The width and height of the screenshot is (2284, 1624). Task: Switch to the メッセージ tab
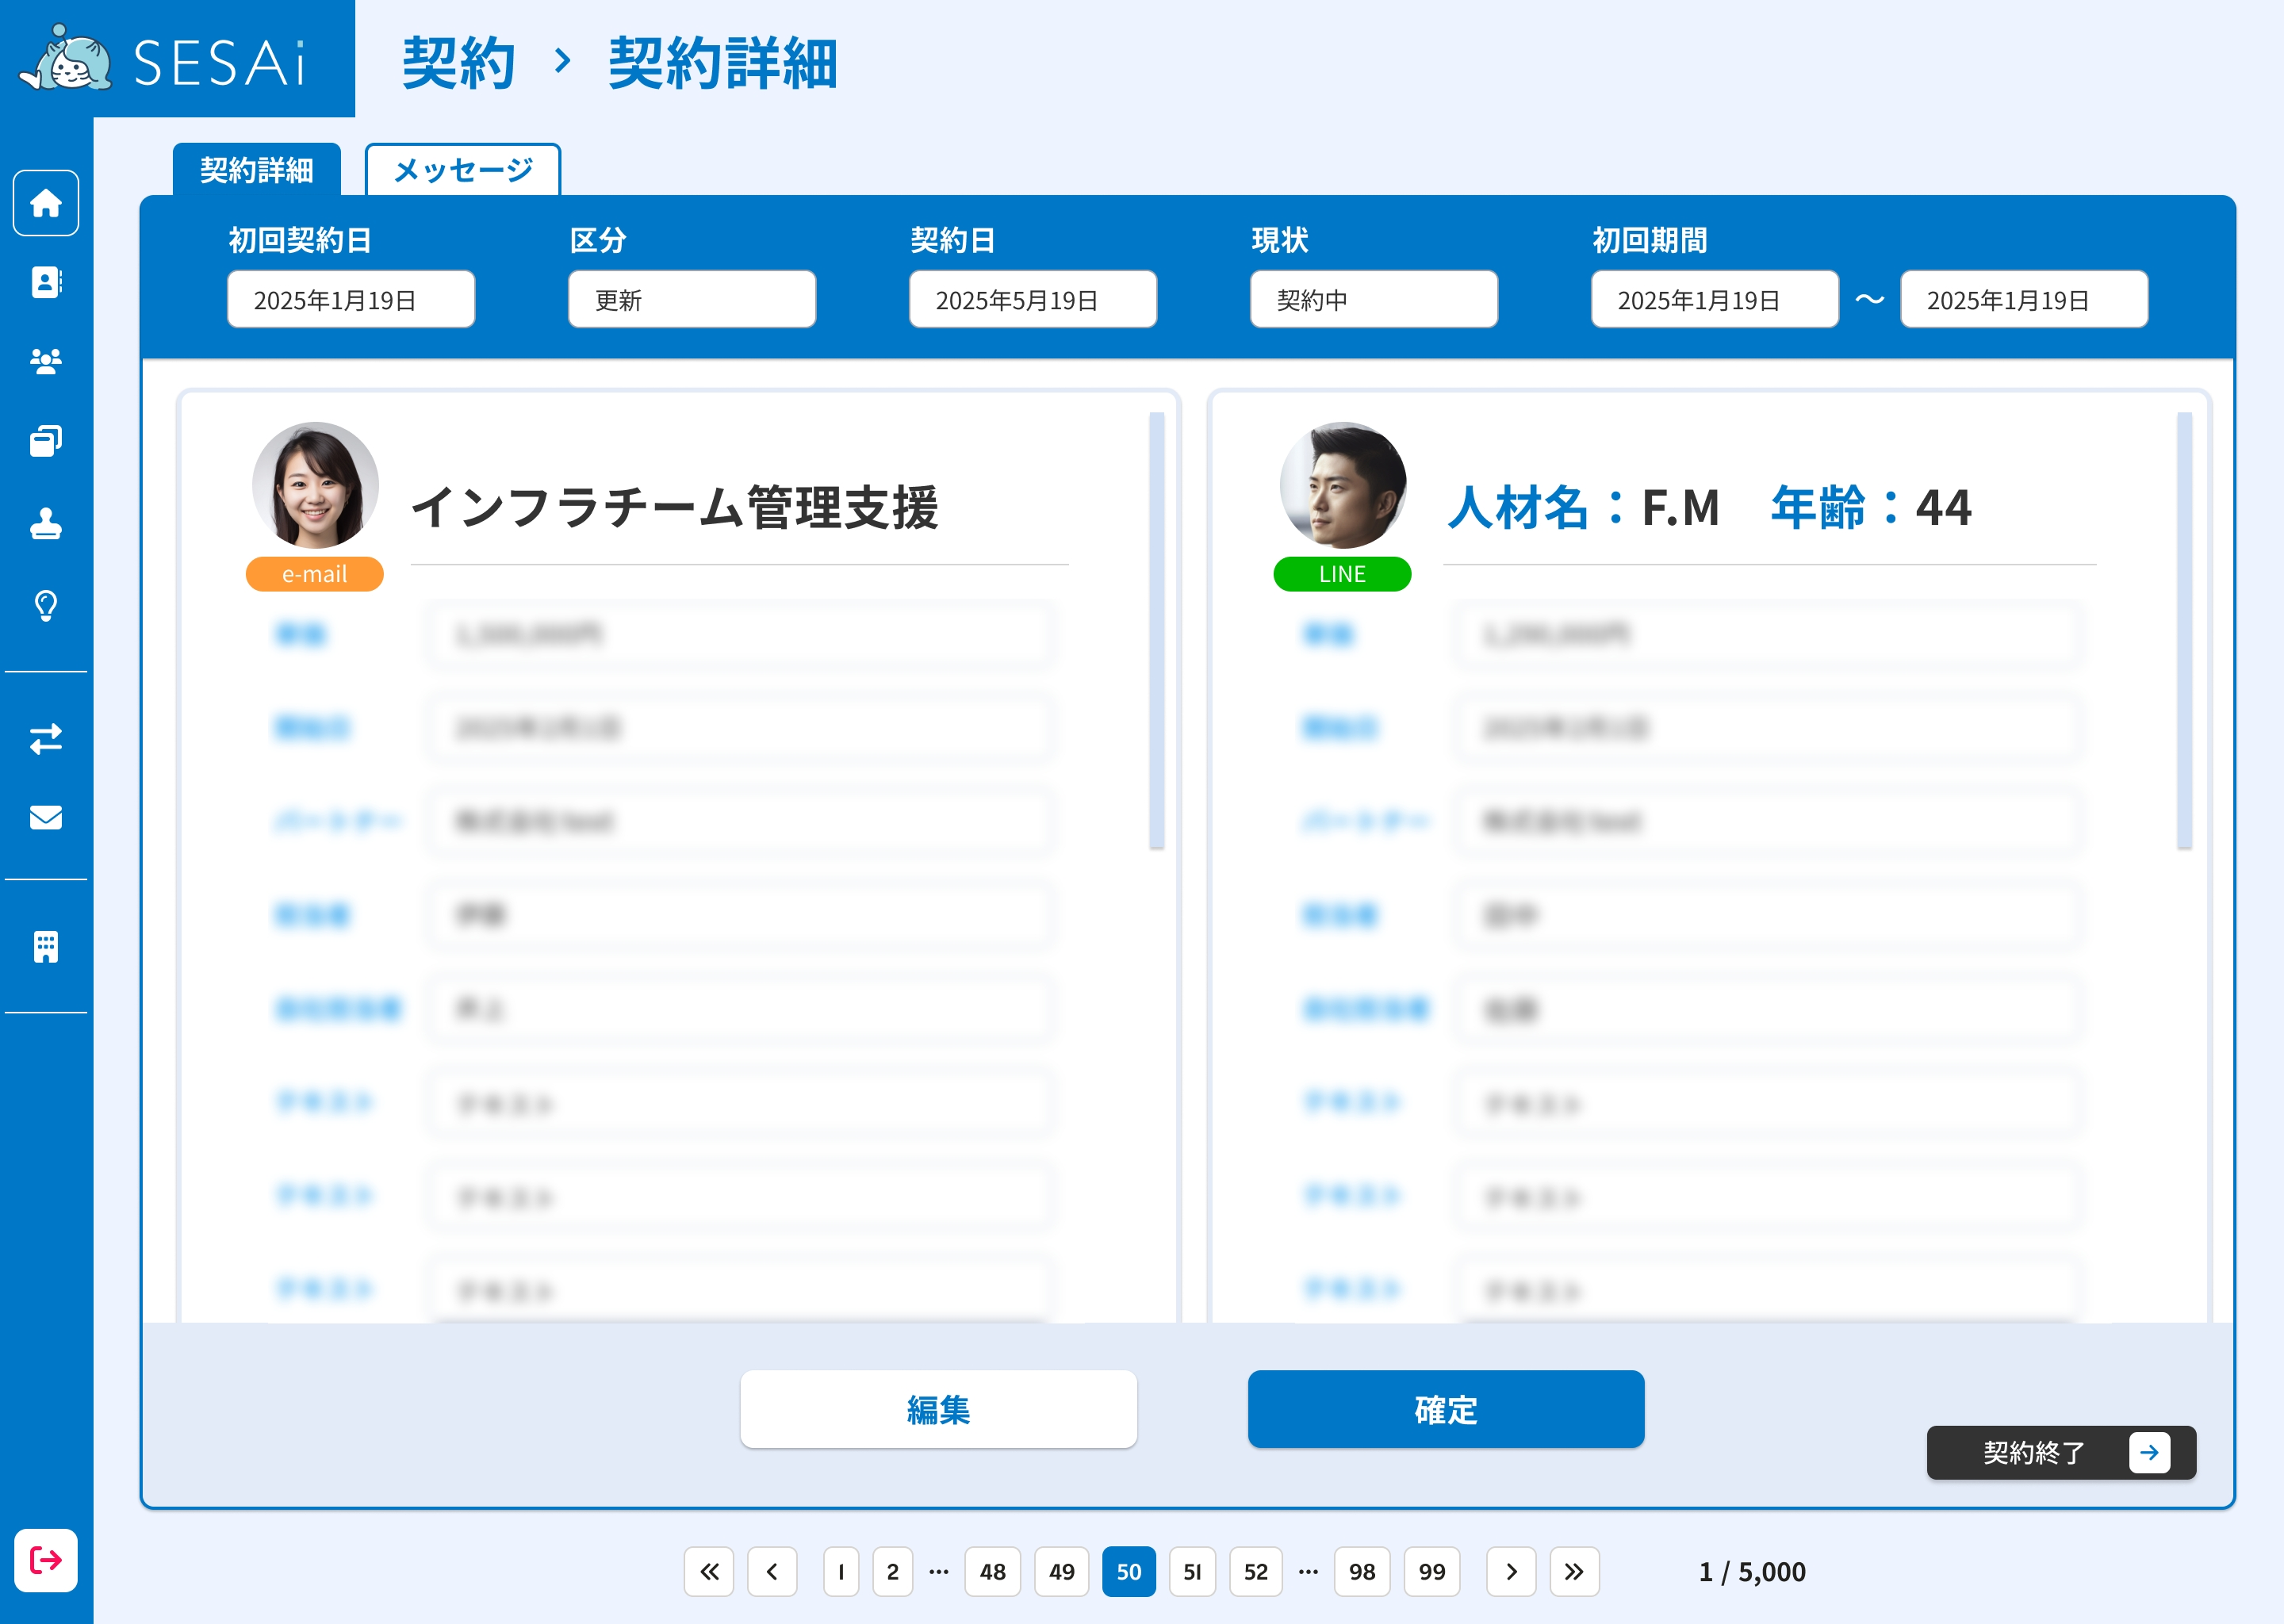point(463,170)
